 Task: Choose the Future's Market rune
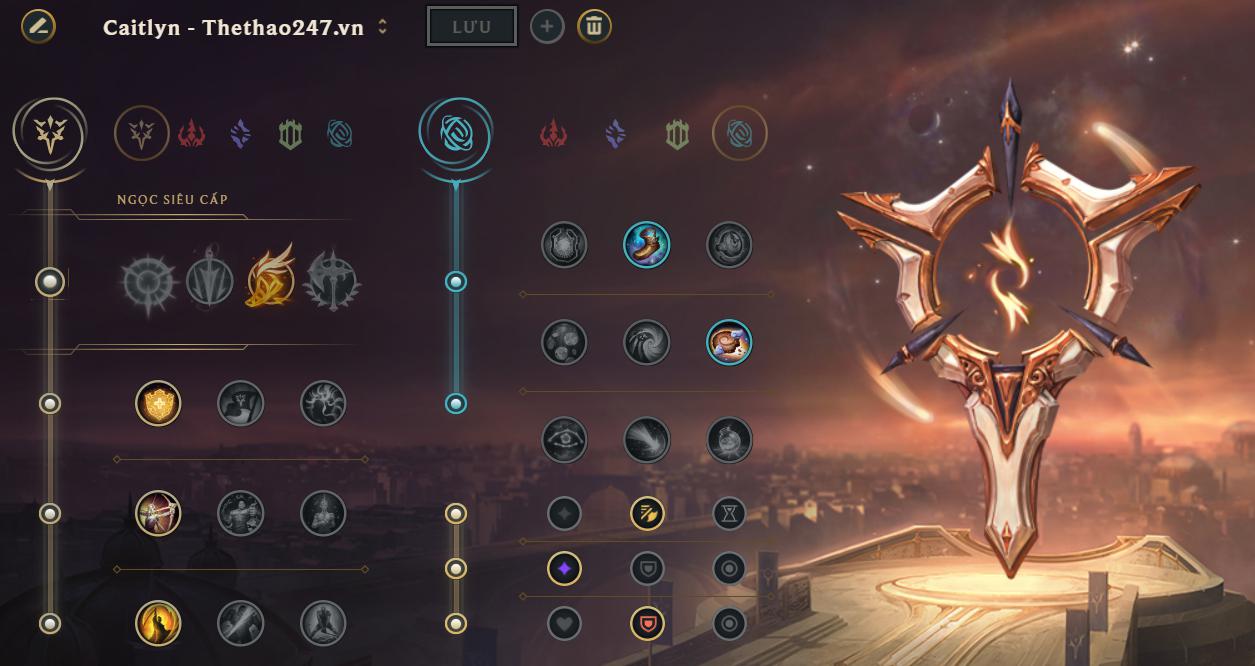(564, 342)
